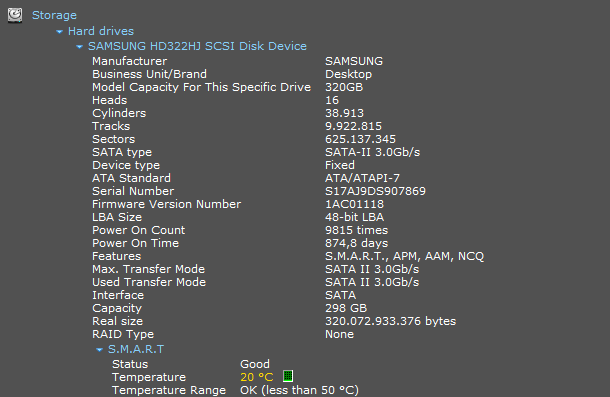Select the Power On Time label
This screenshot has height=397, width=610.
[135, 243]
